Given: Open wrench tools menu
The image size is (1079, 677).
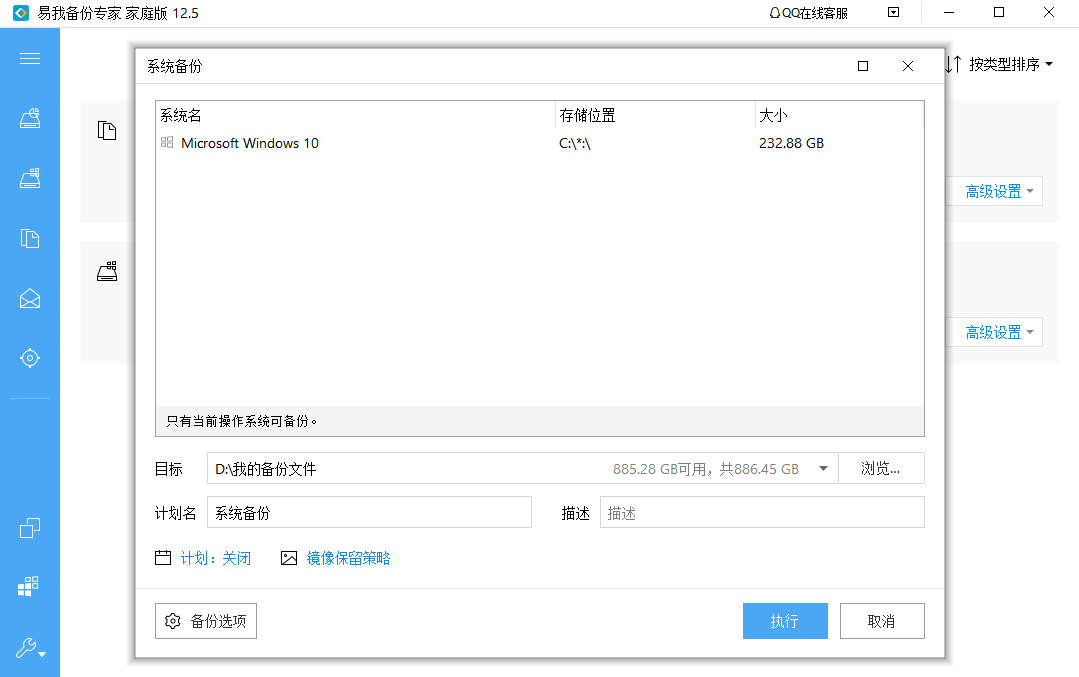Looking at the screenshot, I should pyautogui.click(x=30, y=648).
